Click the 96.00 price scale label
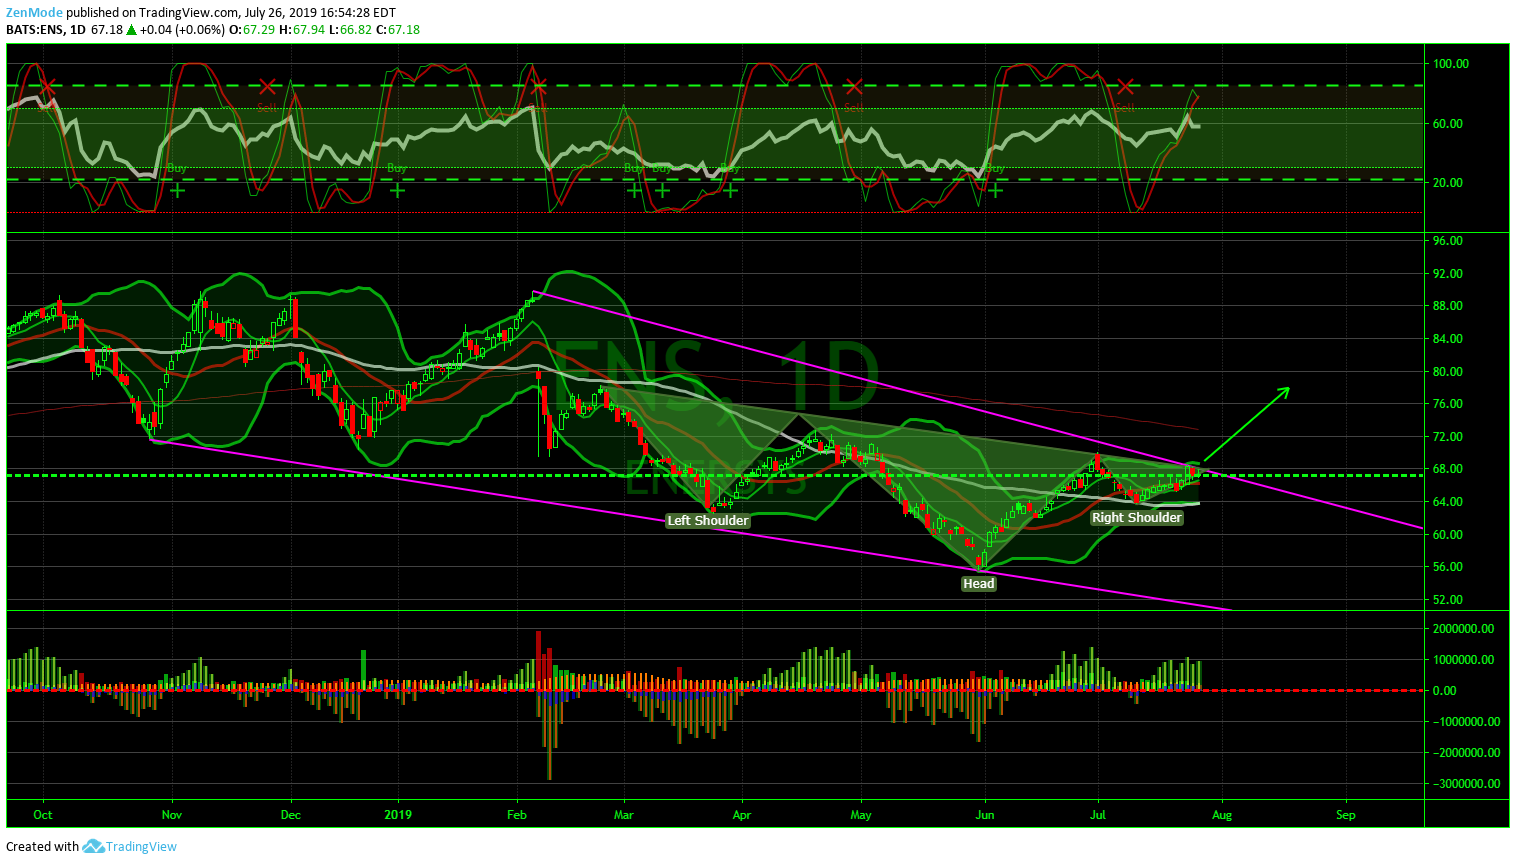1516x864 pixels. [1447, 241]
